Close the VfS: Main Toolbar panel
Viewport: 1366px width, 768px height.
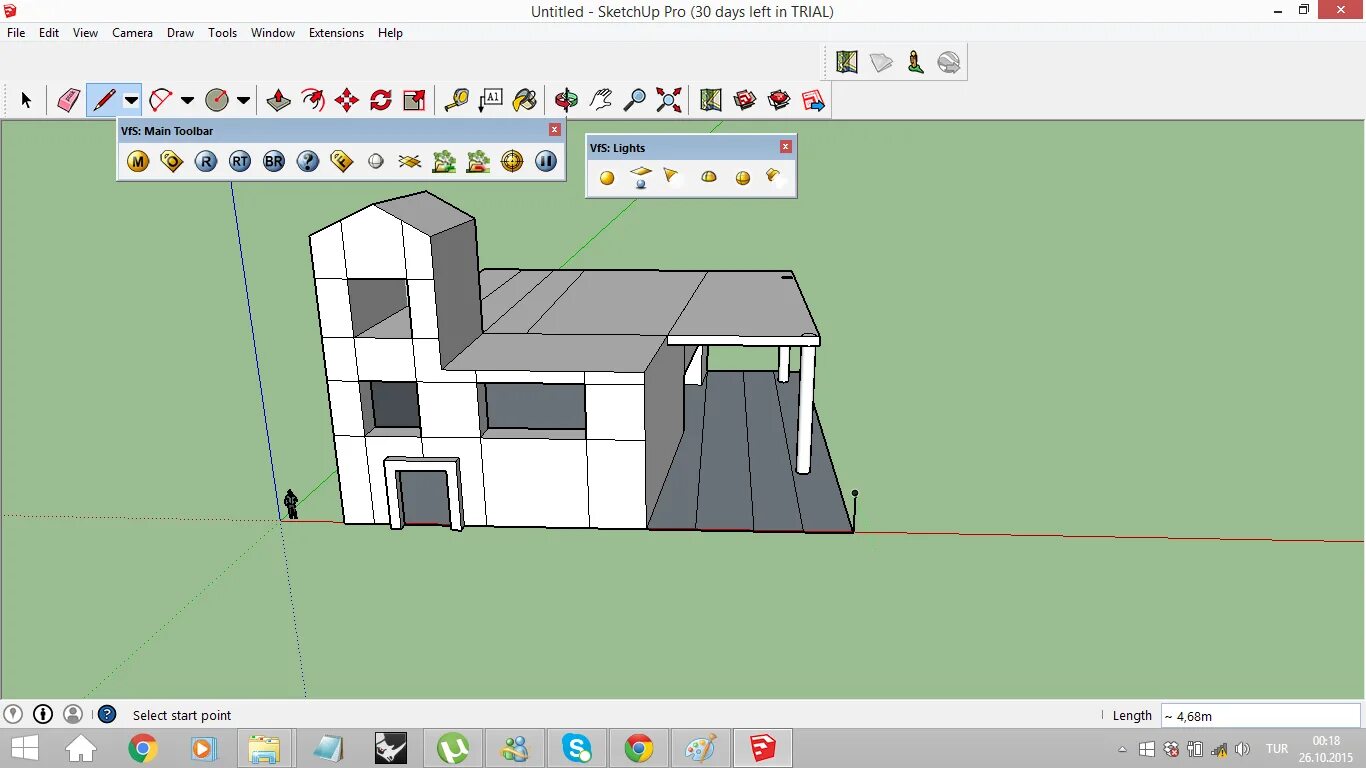[x=555, y=130]
